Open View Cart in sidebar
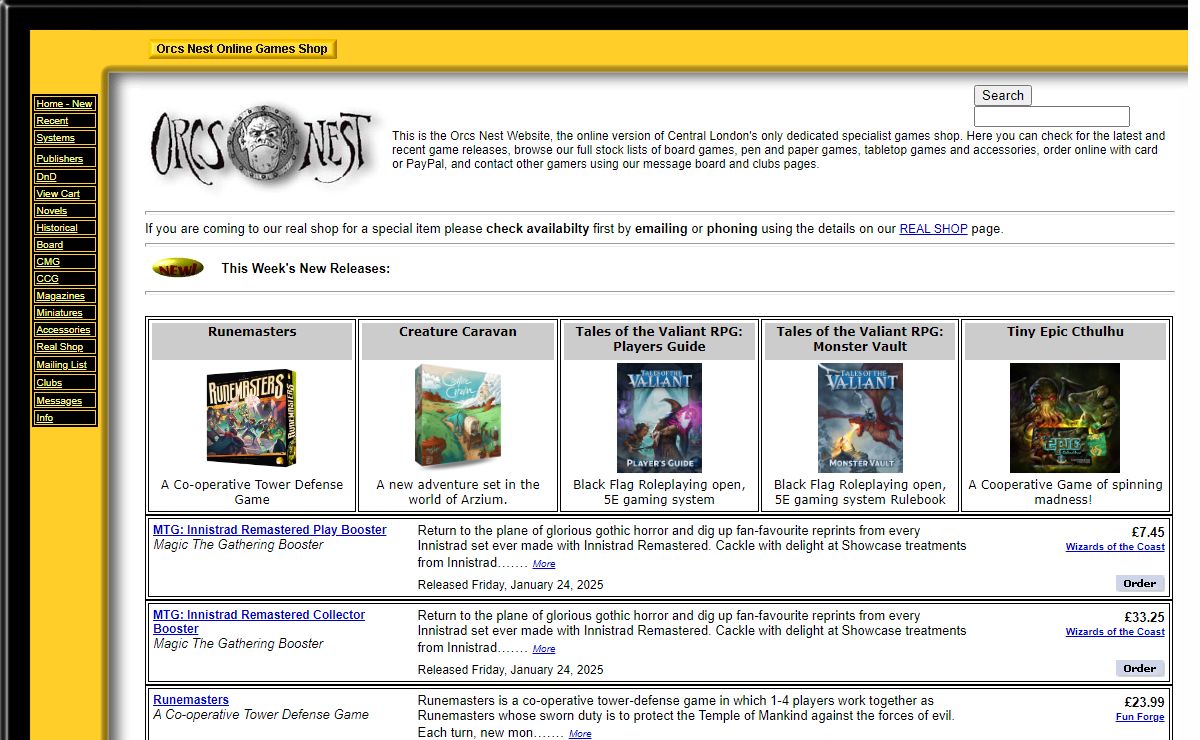 58,194
